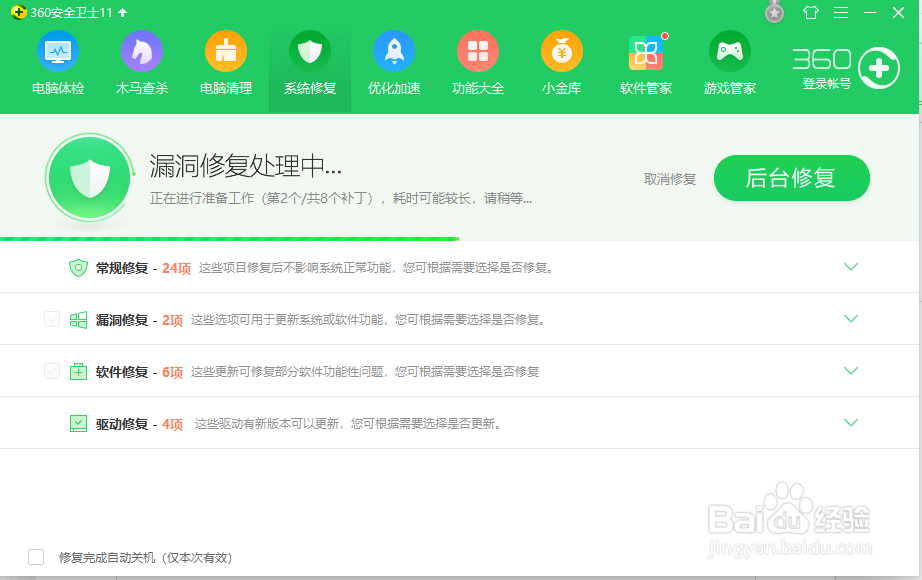Expand the 常规修复 row chevron

tap(850, 266)
